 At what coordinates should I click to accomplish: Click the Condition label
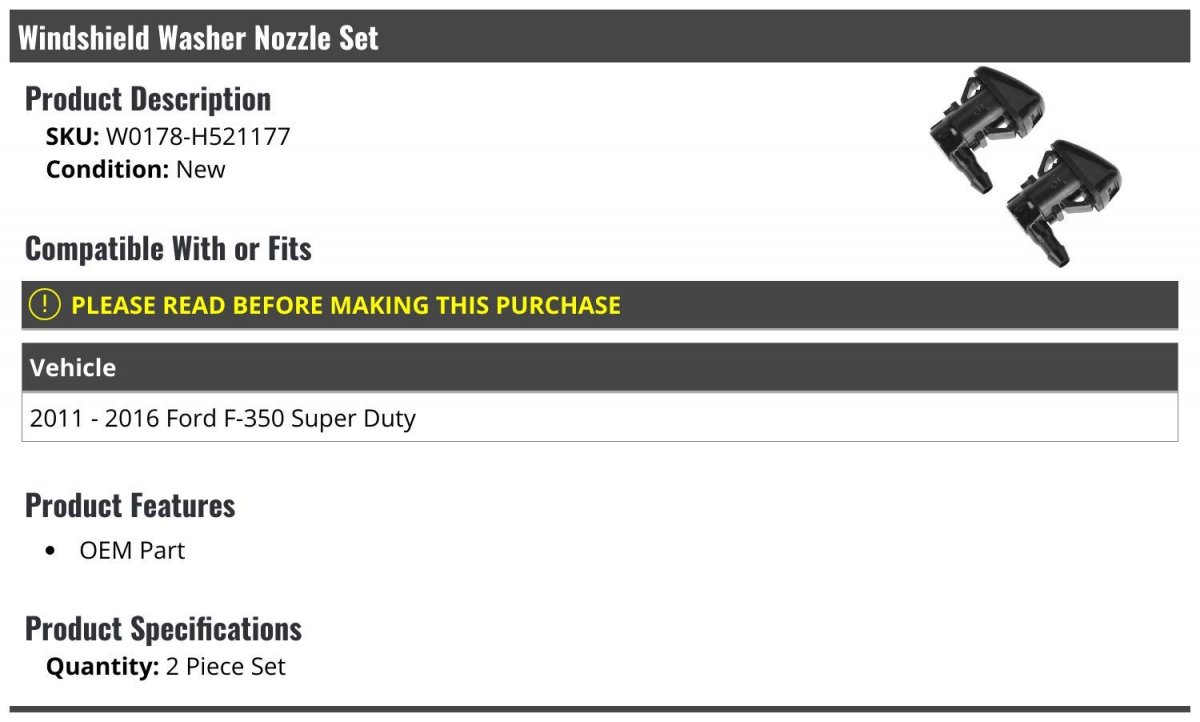(108, 169)
